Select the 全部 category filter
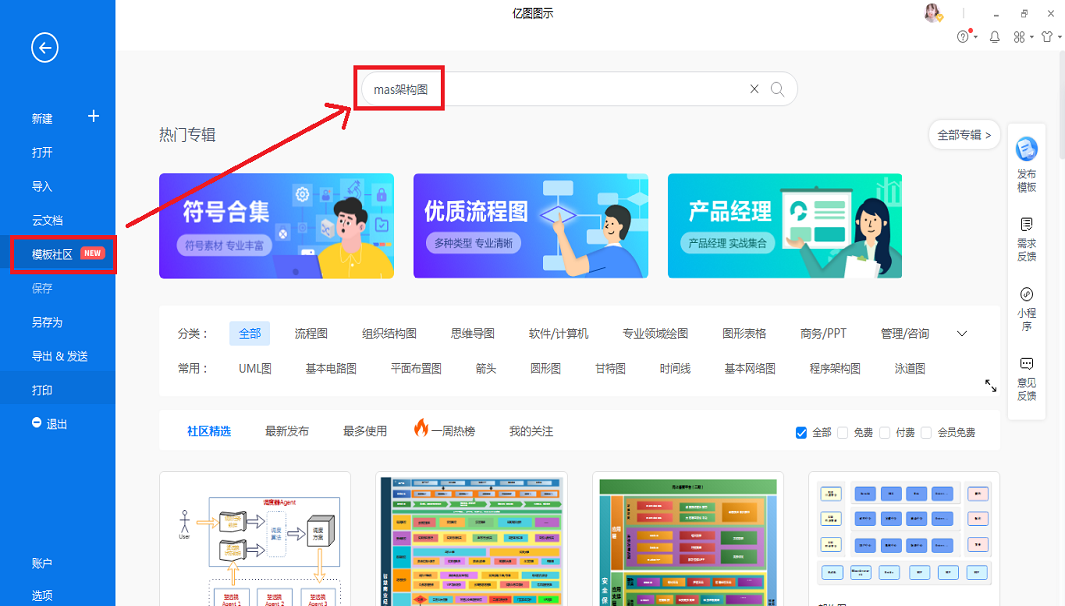 coord(250,334)
